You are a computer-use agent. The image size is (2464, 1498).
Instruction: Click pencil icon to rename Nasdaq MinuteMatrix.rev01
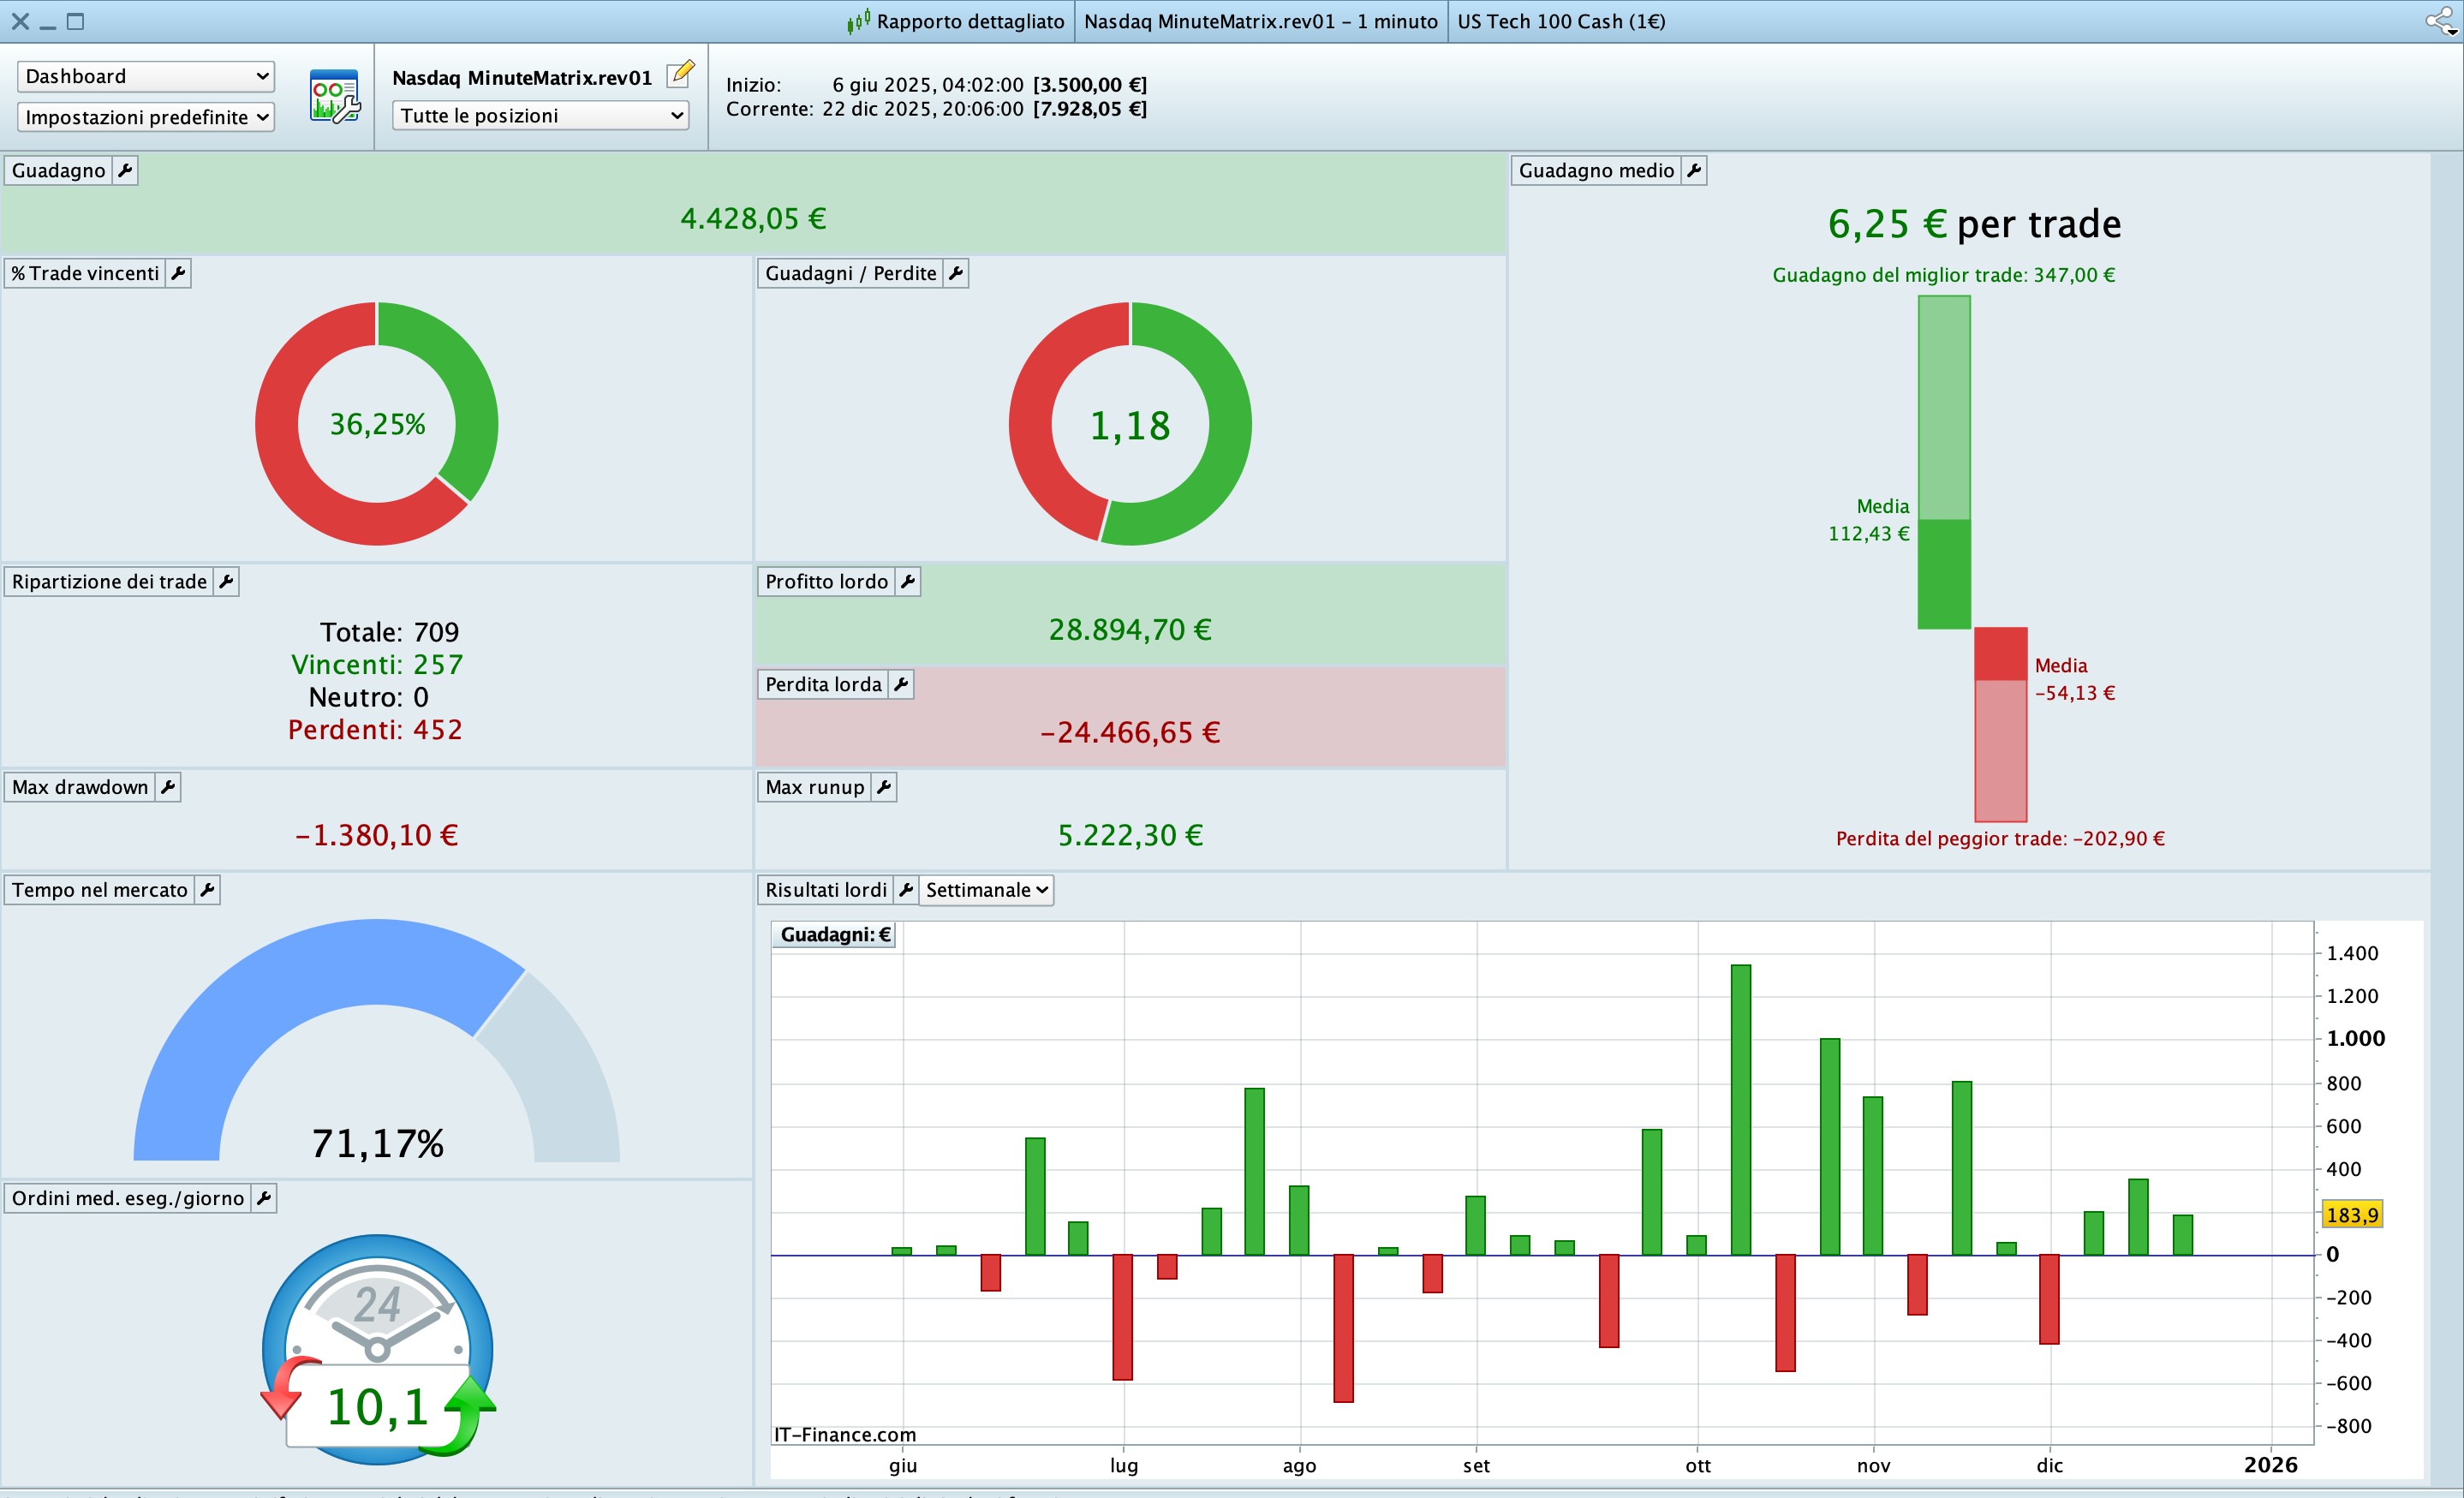coord(680,74)
